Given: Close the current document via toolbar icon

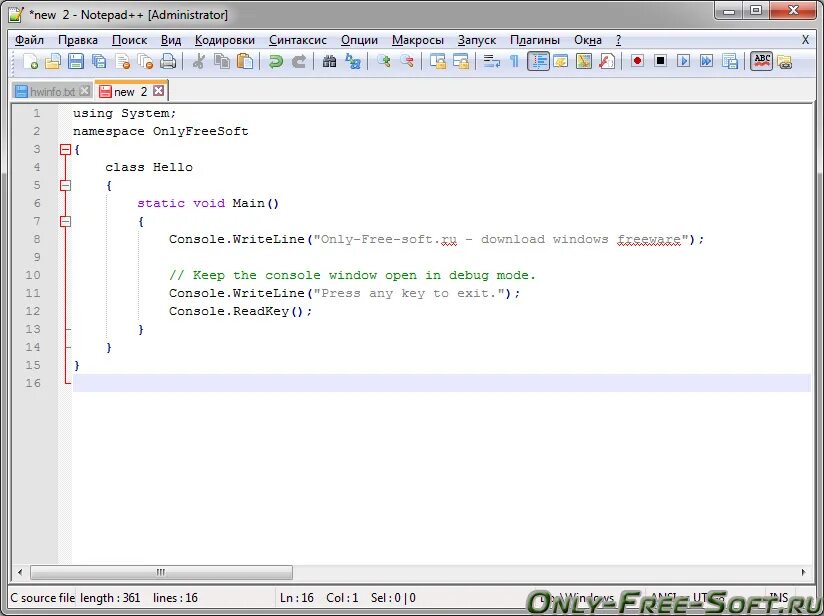Looking at the screenshot, I should point(122,61).
